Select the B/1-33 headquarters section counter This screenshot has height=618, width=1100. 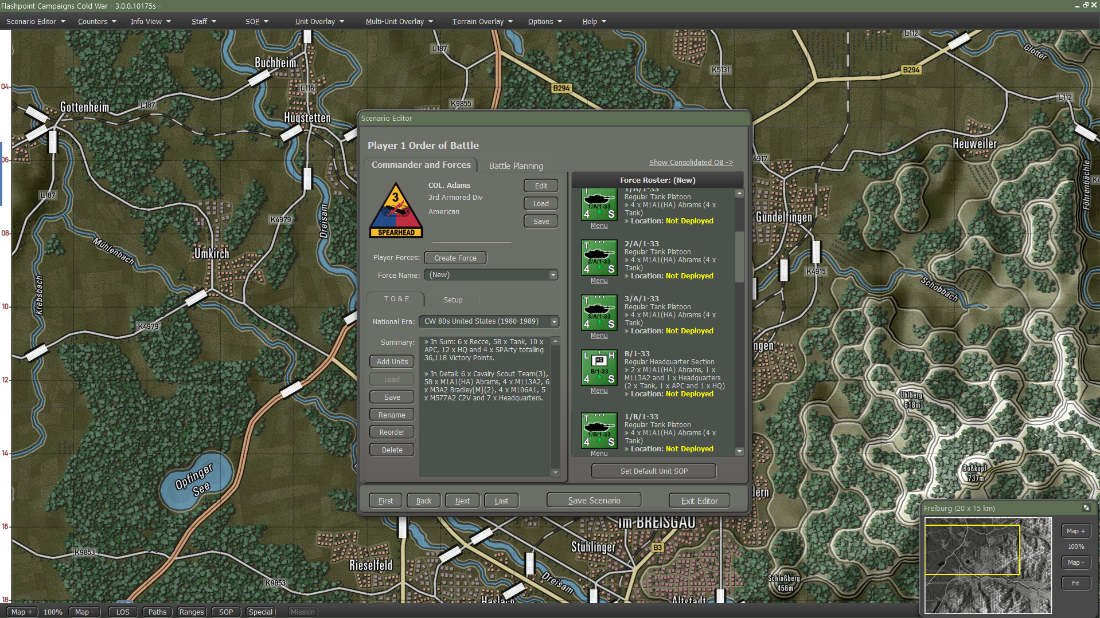(599, 368)
